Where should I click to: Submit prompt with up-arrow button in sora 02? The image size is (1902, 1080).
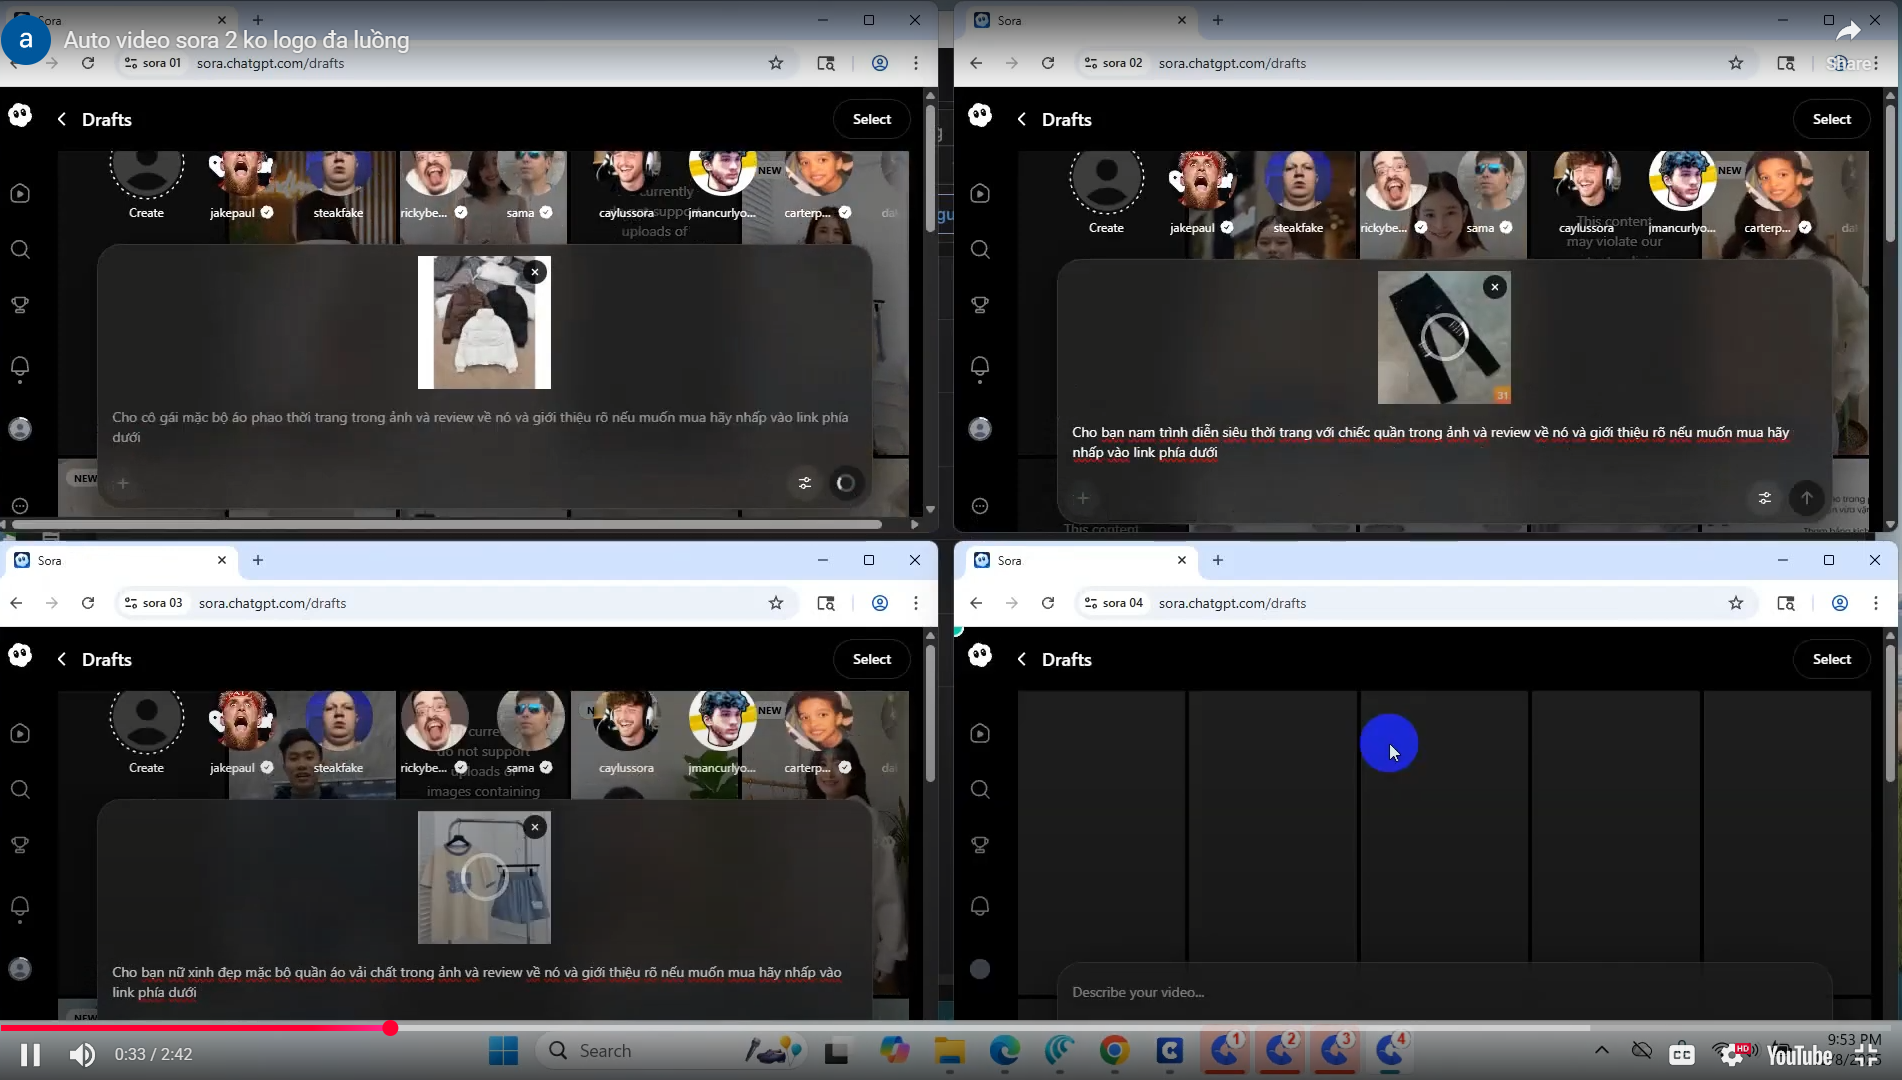pos(1806,498)
